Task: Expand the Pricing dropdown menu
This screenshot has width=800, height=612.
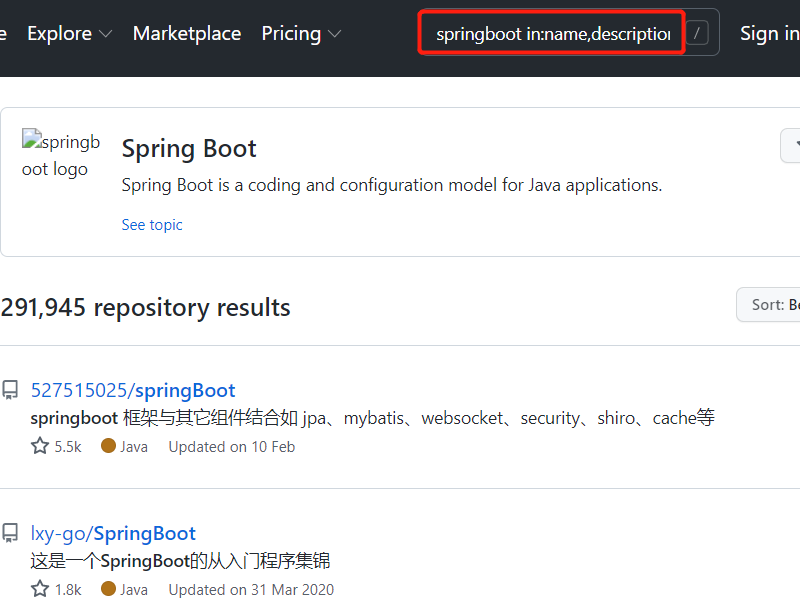Action: pos(301,34)
